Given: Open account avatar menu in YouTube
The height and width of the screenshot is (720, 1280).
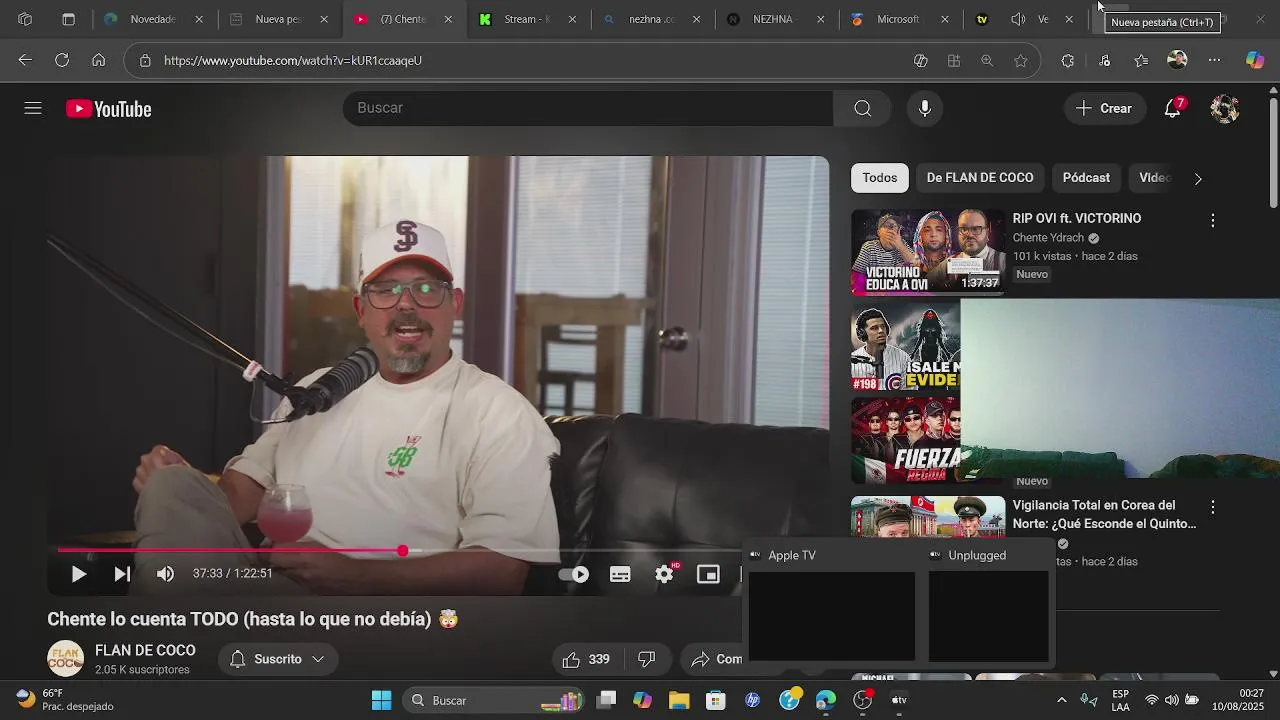Looking at the screenshot, I should click(1225, 108).
